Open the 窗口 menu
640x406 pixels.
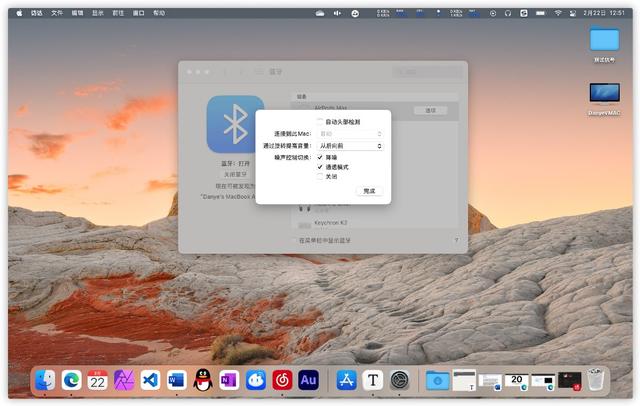pyautogui.click(x=139, y=13)
